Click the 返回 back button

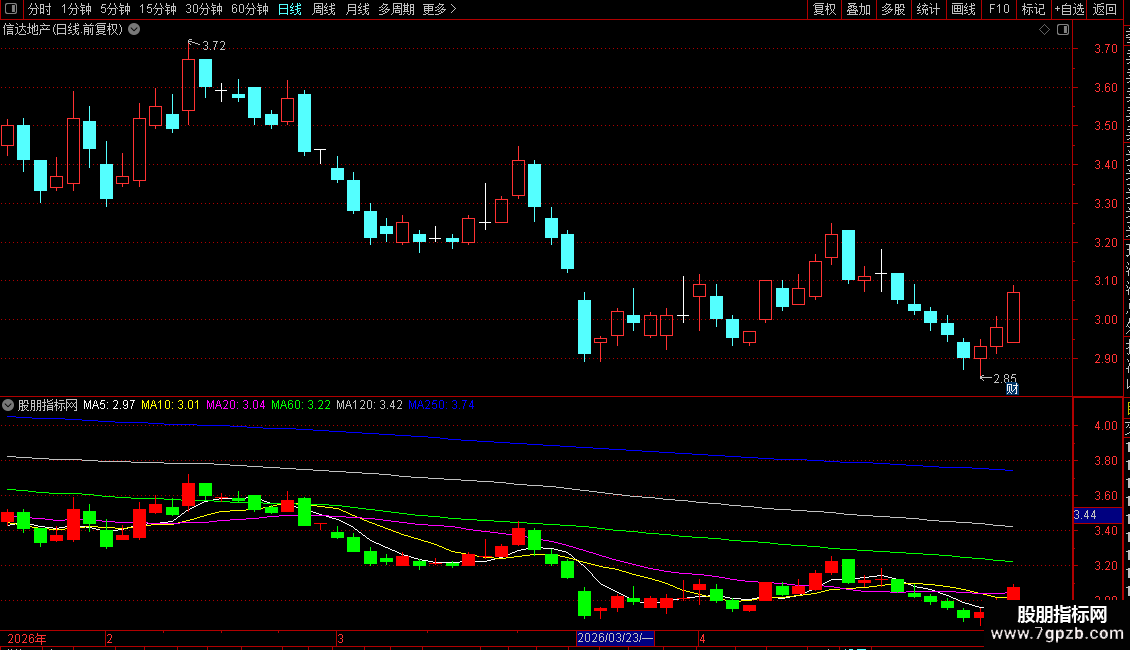click(1104, 9)
